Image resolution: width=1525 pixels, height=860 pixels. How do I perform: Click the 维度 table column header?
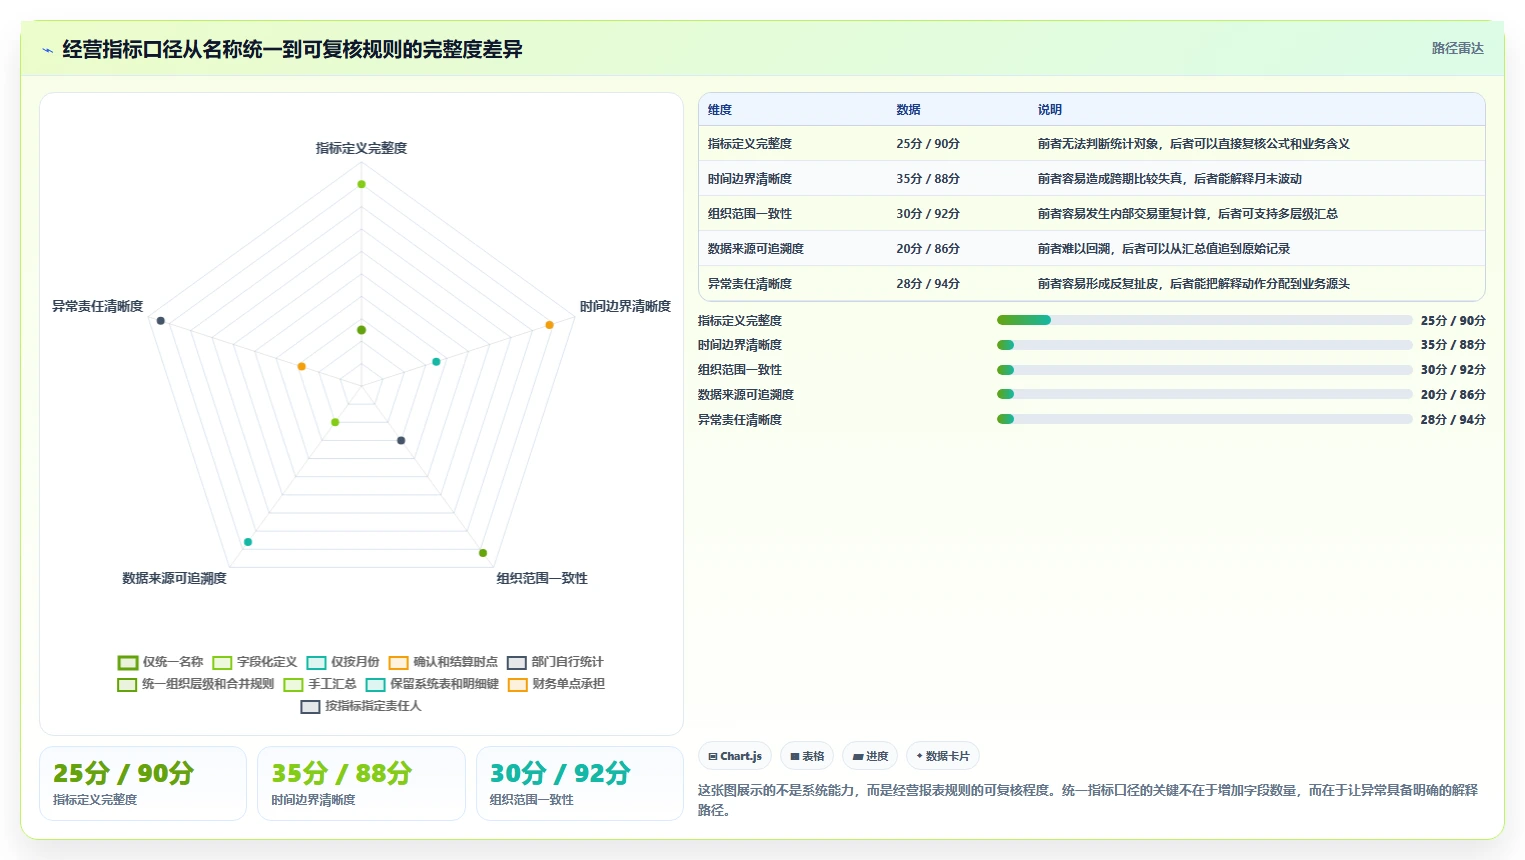click(x=720, y=110)
